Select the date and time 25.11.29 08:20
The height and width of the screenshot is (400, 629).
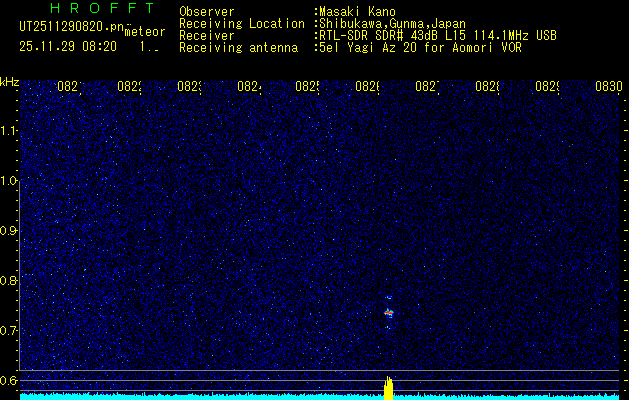(x=68, y=47)
